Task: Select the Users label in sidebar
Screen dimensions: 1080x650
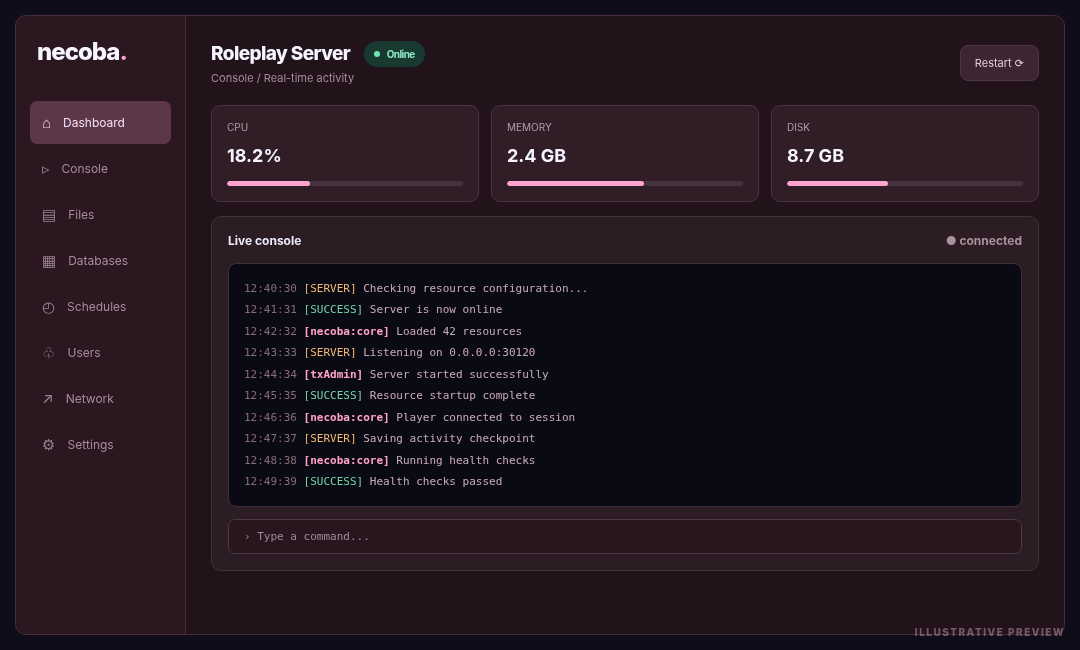Action: coord(84,353)
